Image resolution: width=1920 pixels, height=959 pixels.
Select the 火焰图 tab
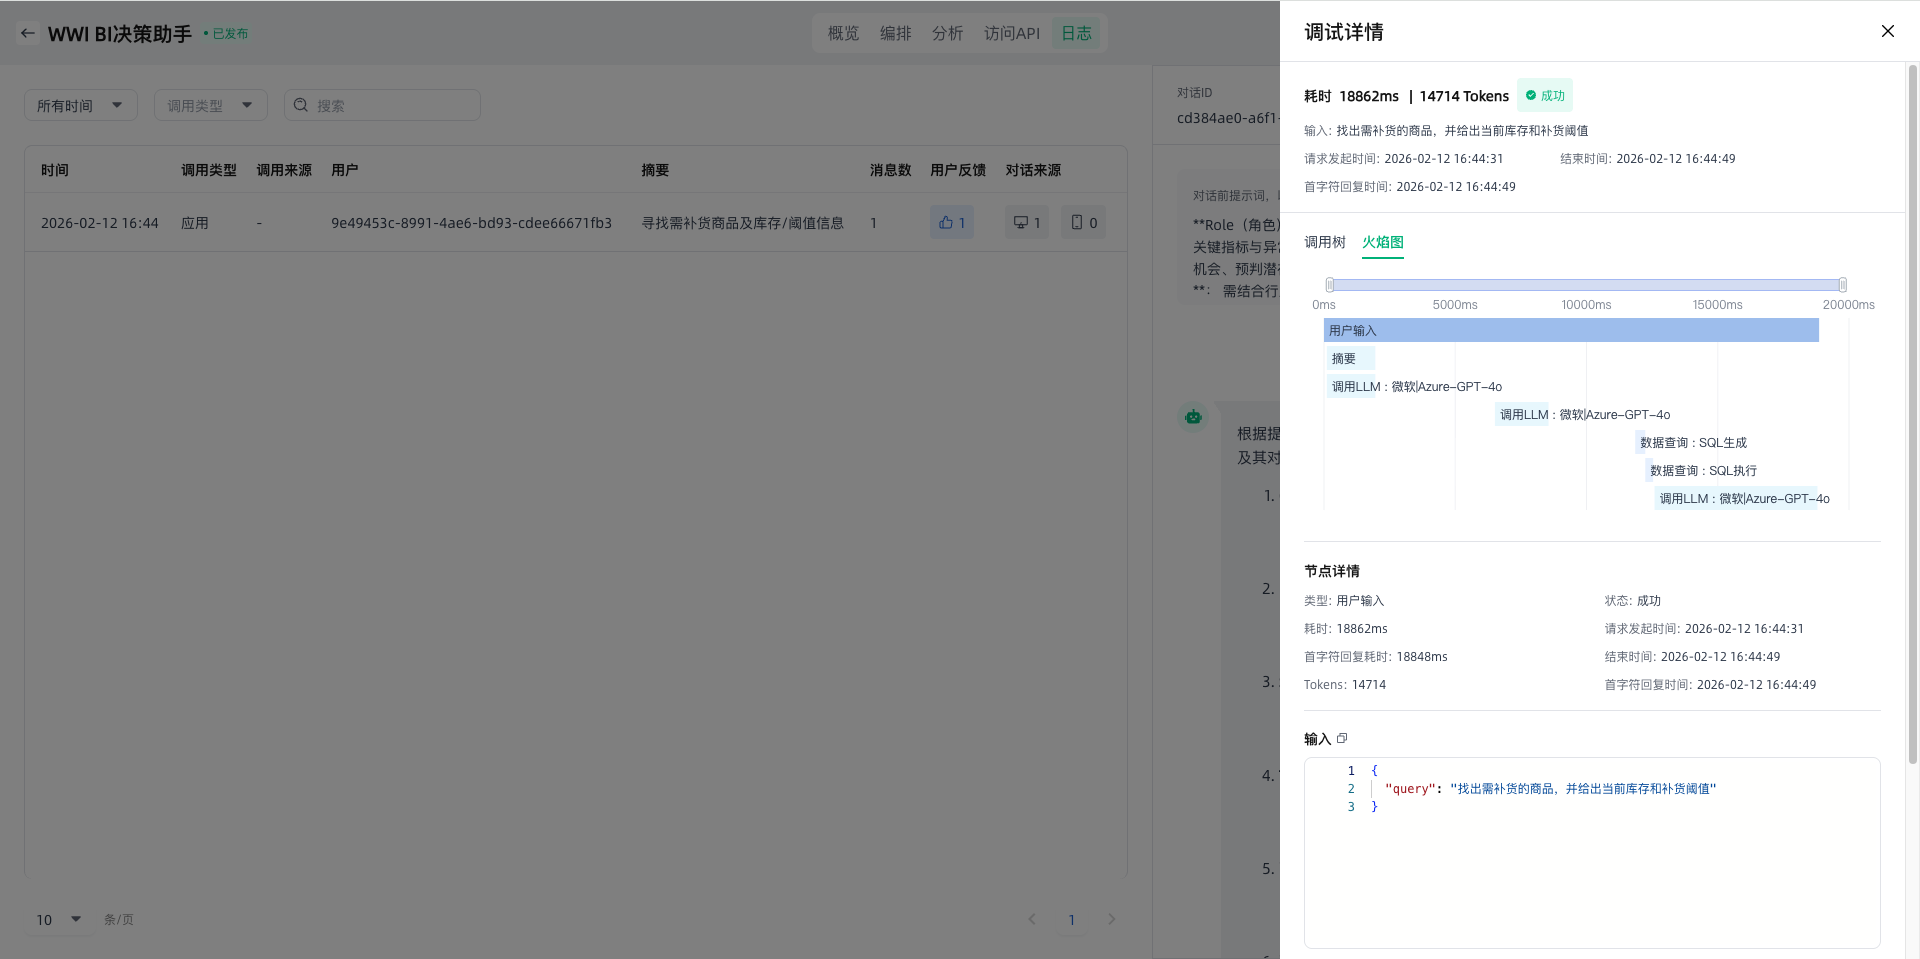[1382, 242]
